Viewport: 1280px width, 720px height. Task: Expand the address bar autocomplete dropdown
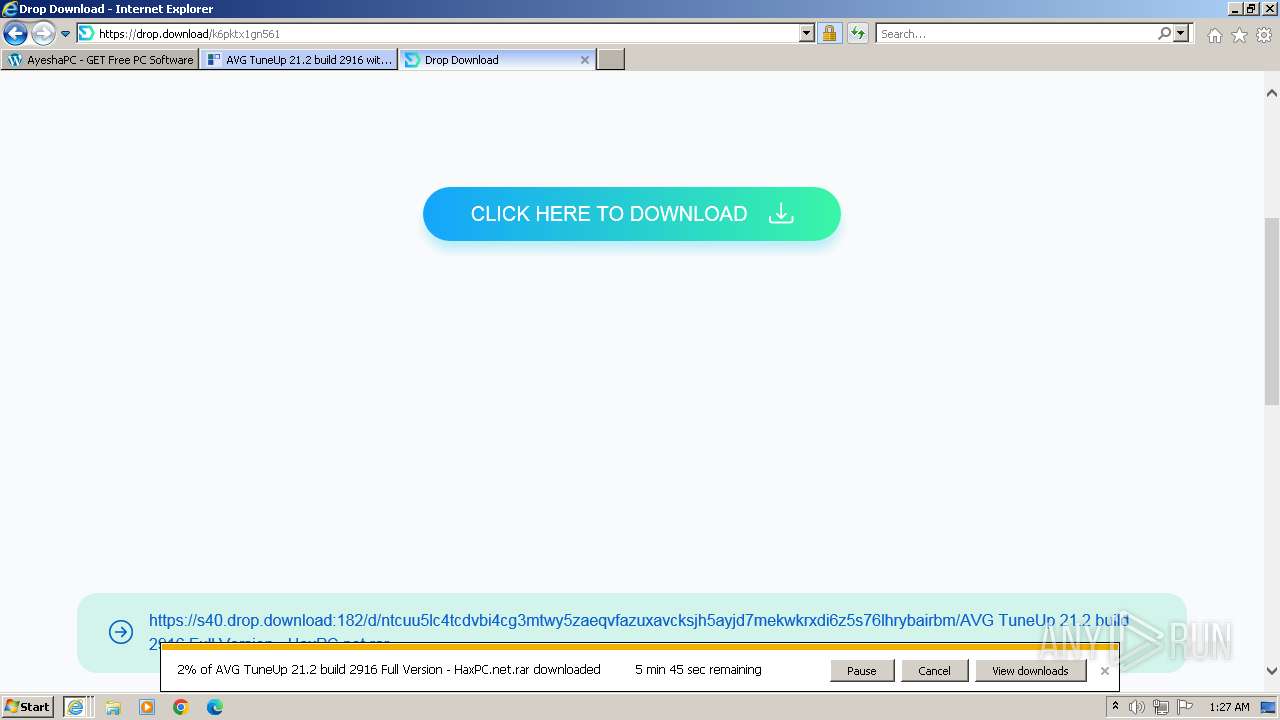click(807, 33)
